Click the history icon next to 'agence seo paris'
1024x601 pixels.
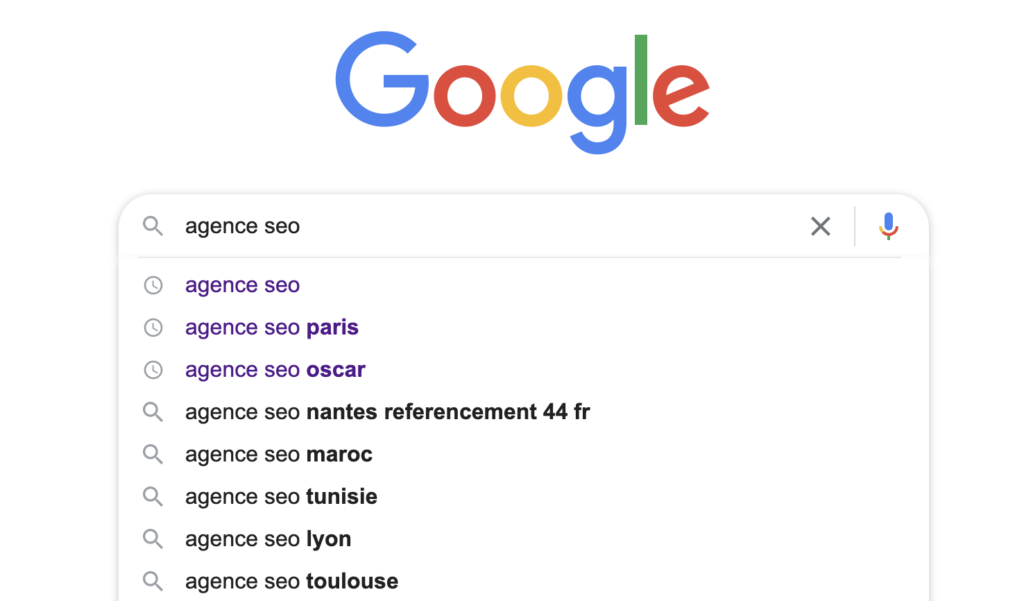click(152, 327)
